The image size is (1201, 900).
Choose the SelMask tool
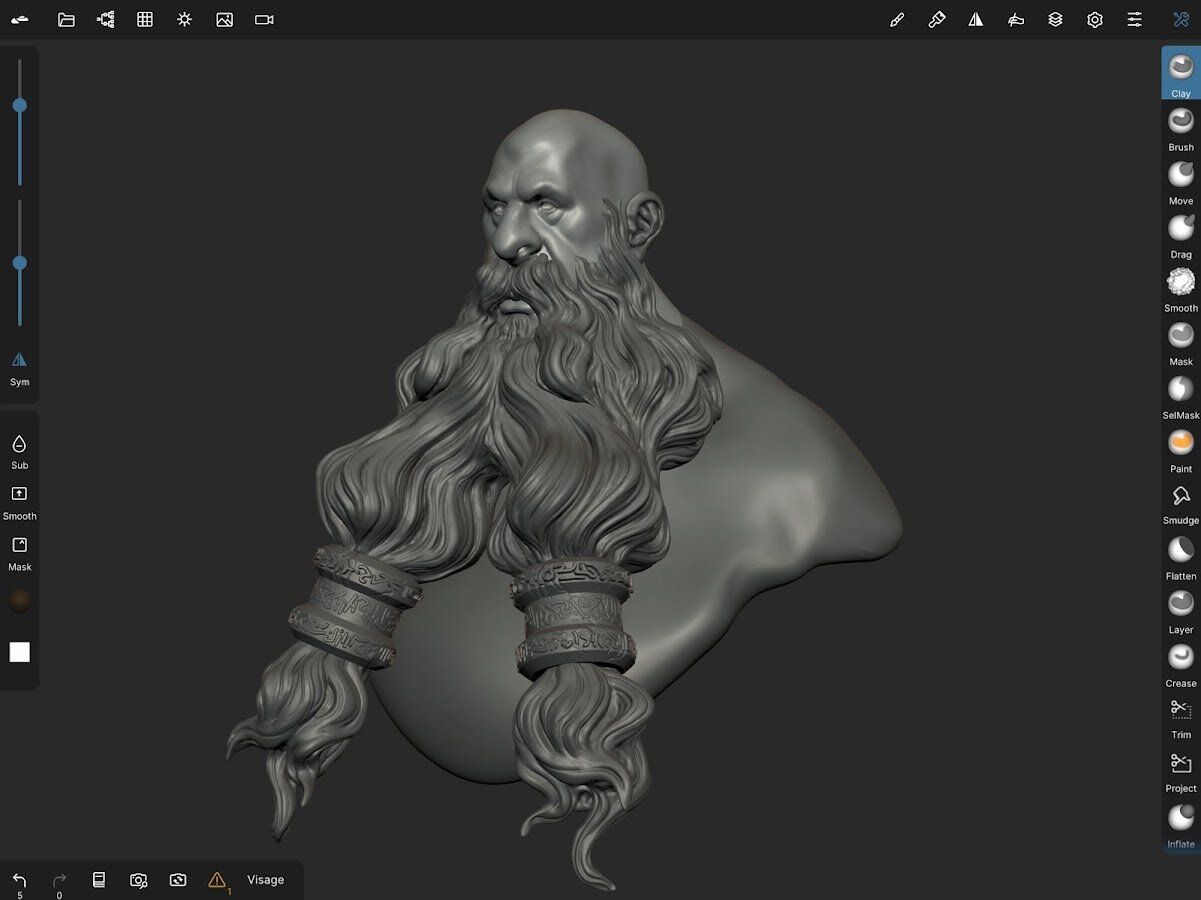(1180, 393)
